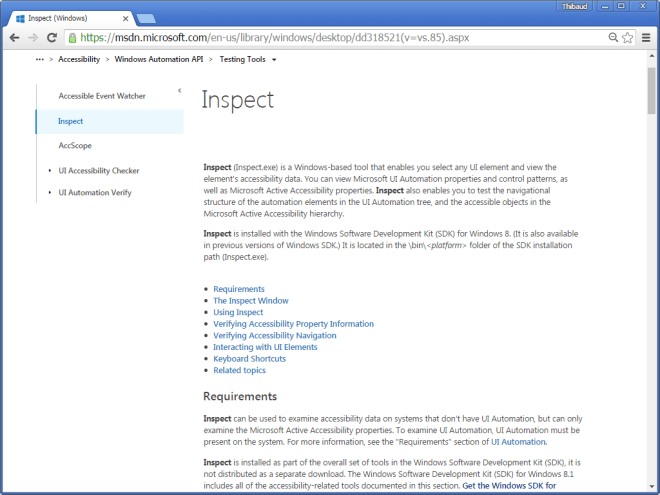
Task: Click the green HTTPS padlock icon
Action: pos(73,38)
